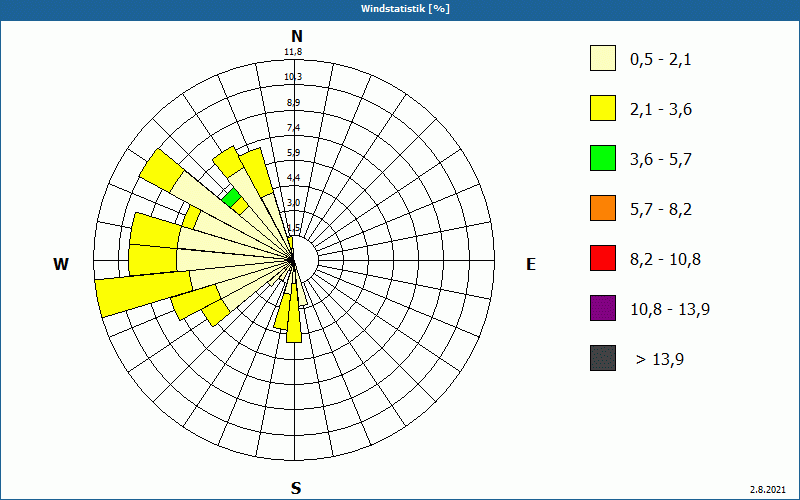The width and height of the screenshot is (800, 500).
Task: Click the green 3,6 - 5,7 legend swatch
Action: pos(603,158)
